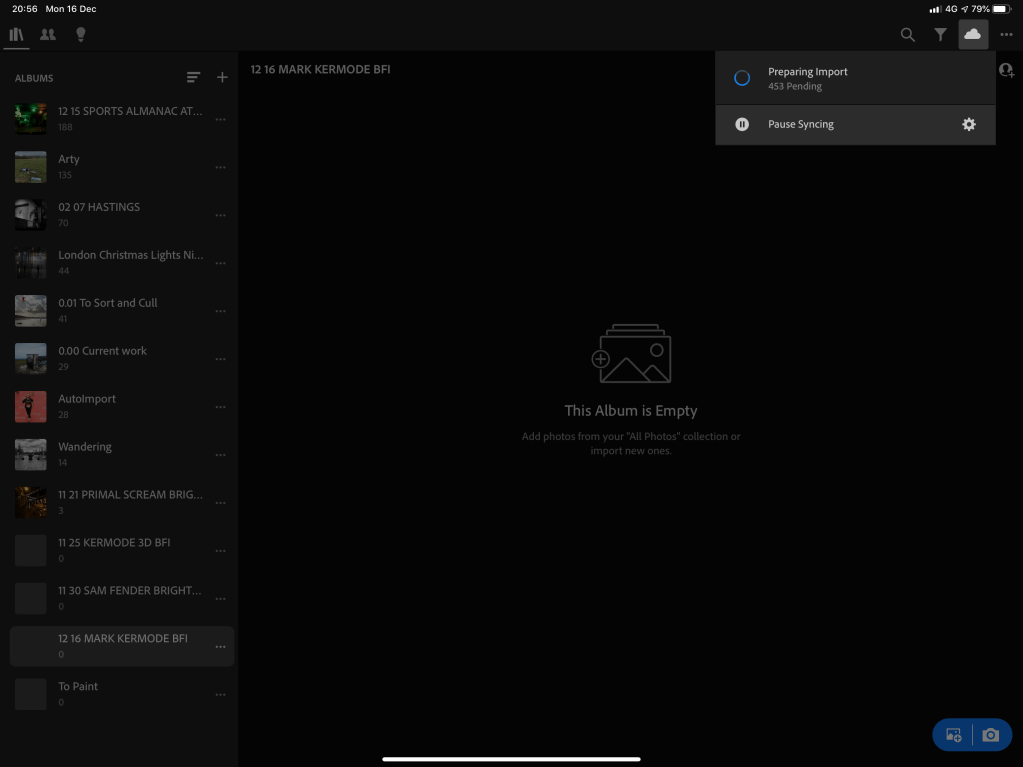Screen dimensions: 1023x767
Task: Select the Wandering album
Action: click(x=85, y=447)
